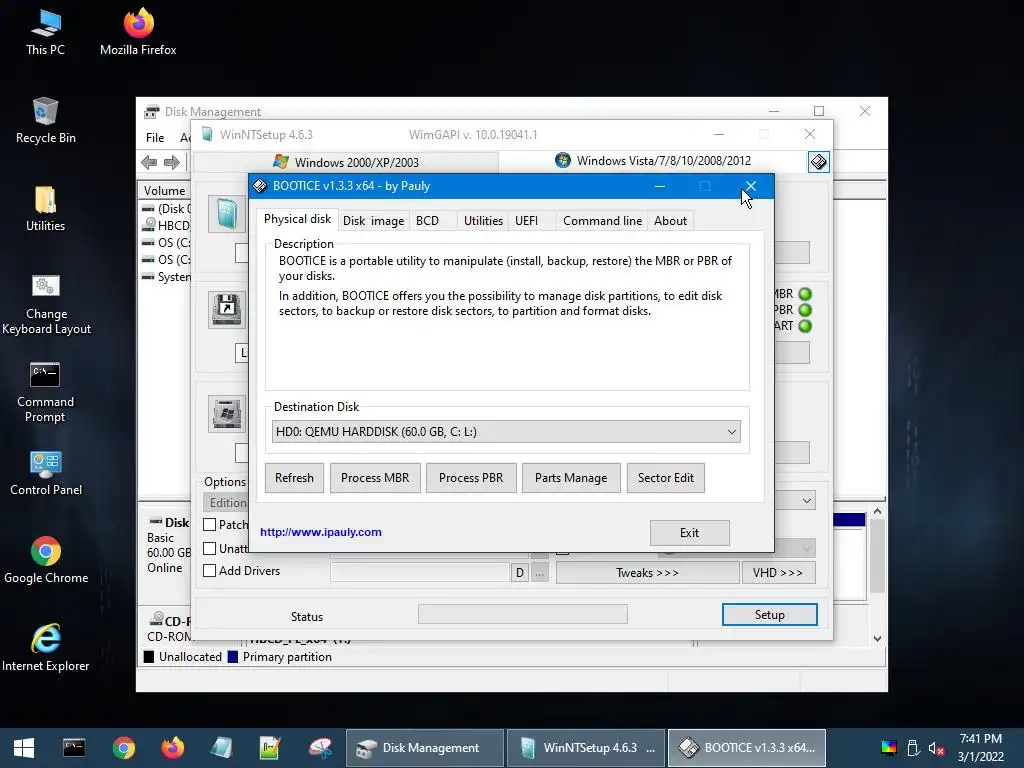
Task: Switch to the Physical disk tab
Action: [297, 219]
